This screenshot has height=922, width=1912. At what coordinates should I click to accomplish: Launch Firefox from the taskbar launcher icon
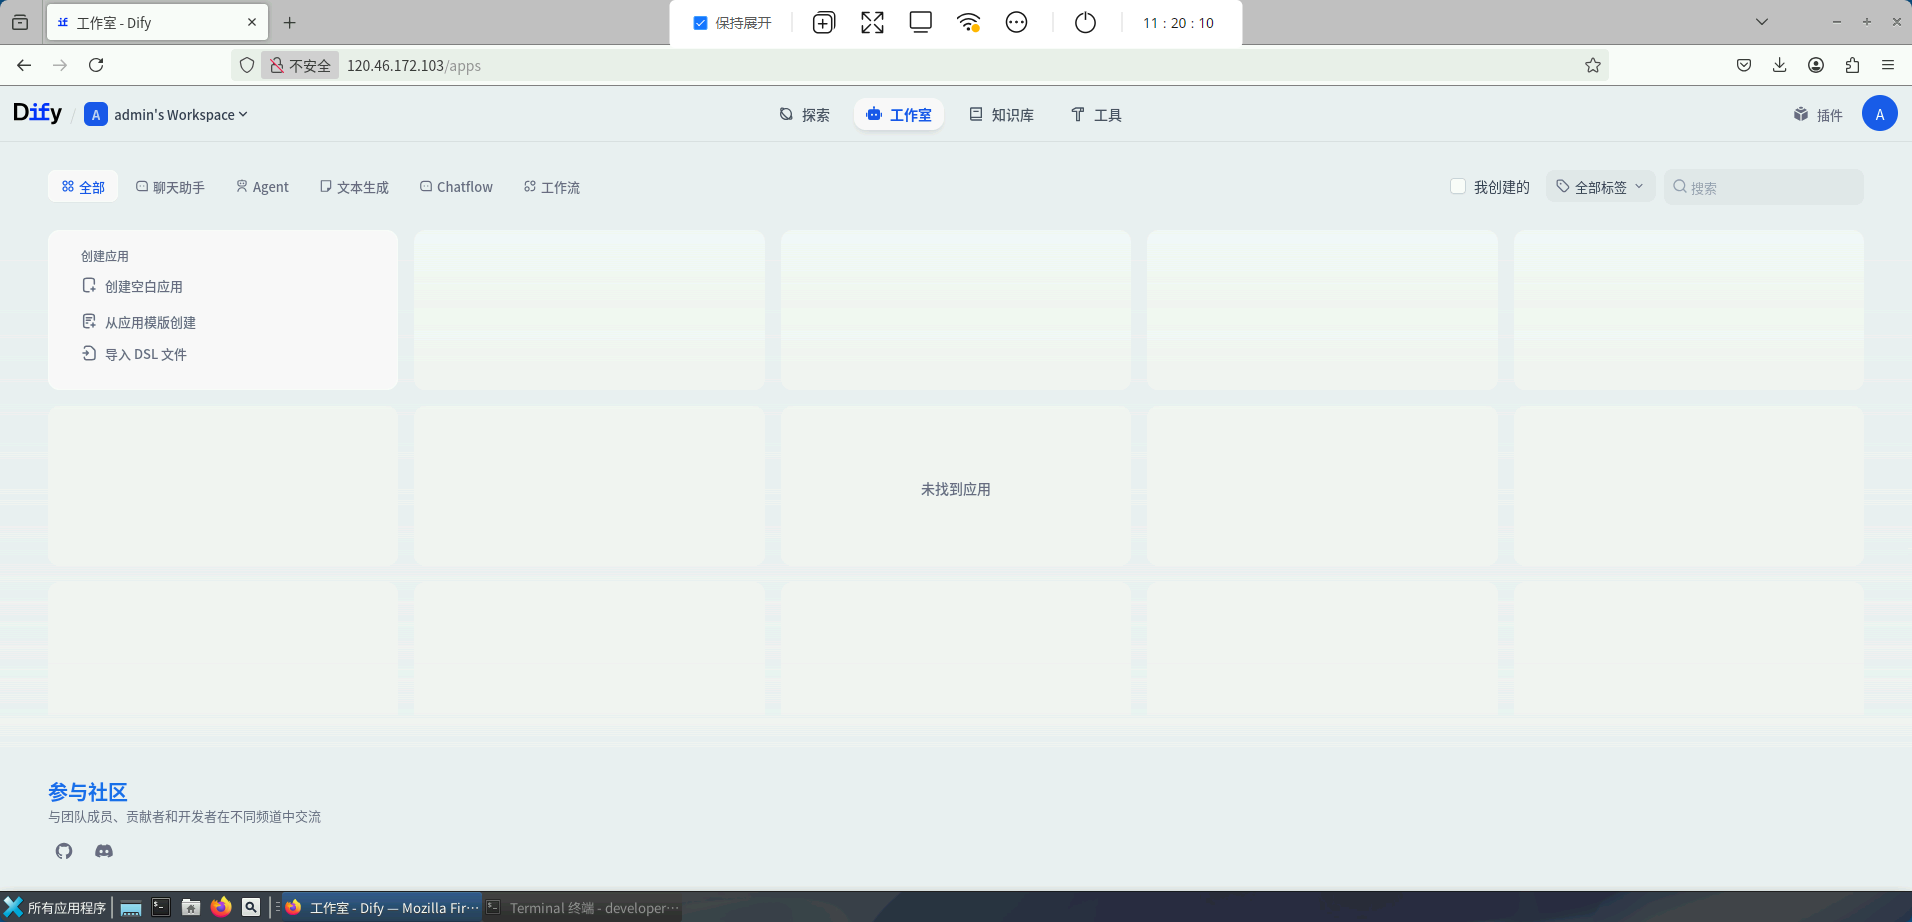click(221, 907)
